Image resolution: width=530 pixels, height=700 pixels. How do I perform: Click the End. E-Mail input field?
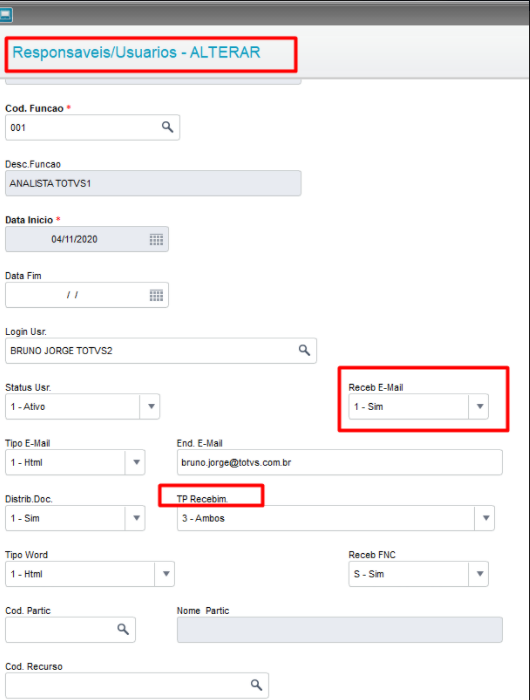click(x=340, y=462)
